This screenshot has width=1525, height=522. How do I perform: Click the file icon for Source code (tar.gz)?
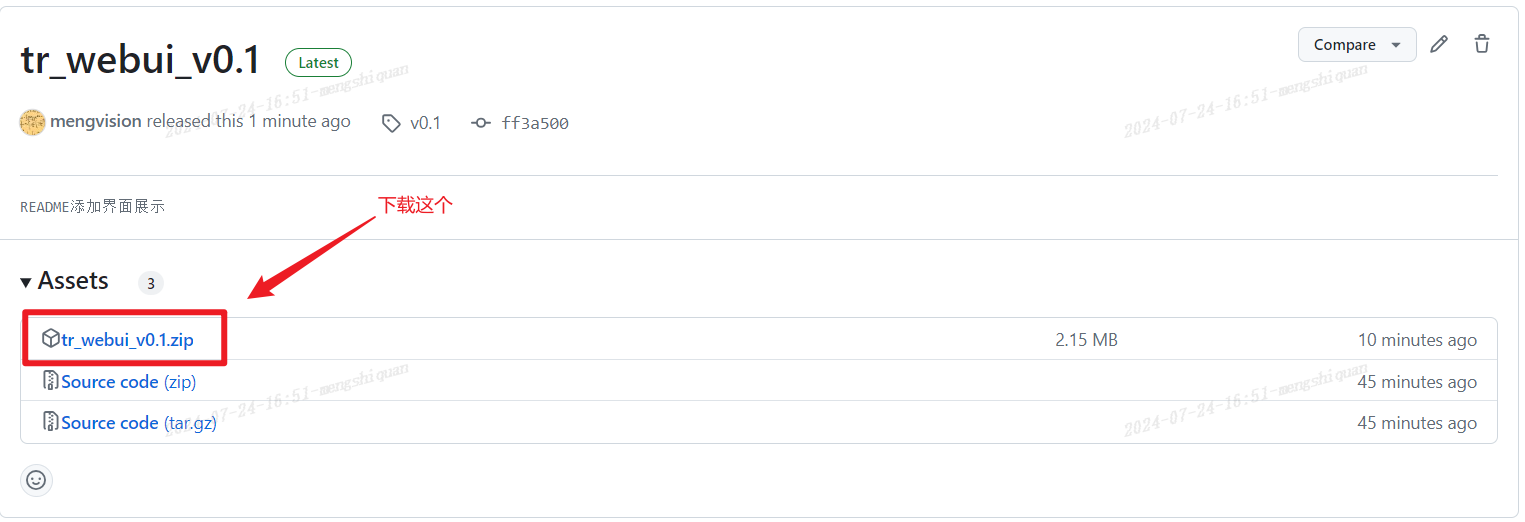click(x=50, y=422)
